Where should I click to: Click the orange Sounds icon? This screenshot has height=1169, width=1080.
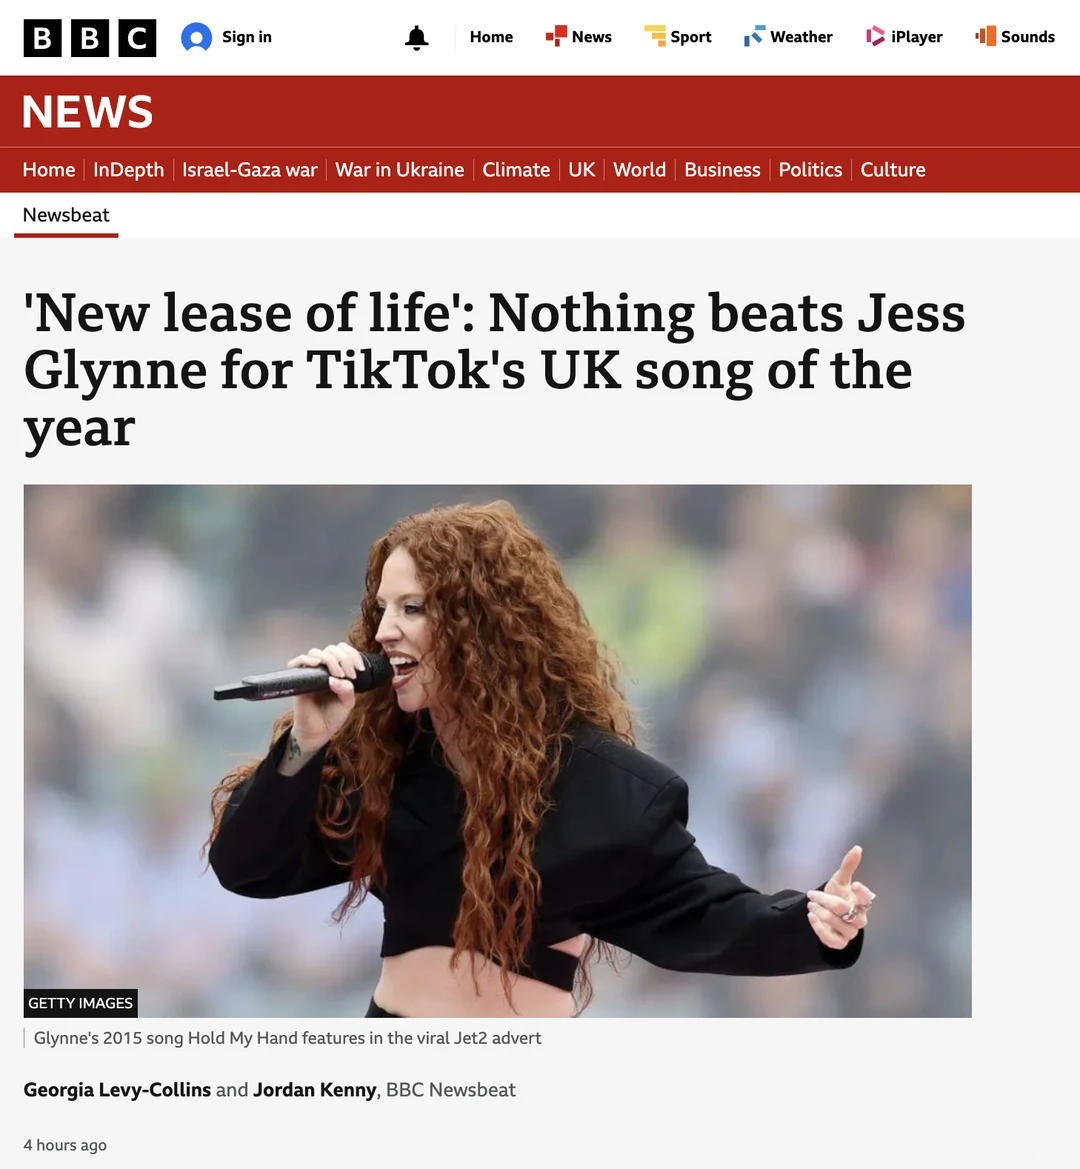[x=985, y=36]
